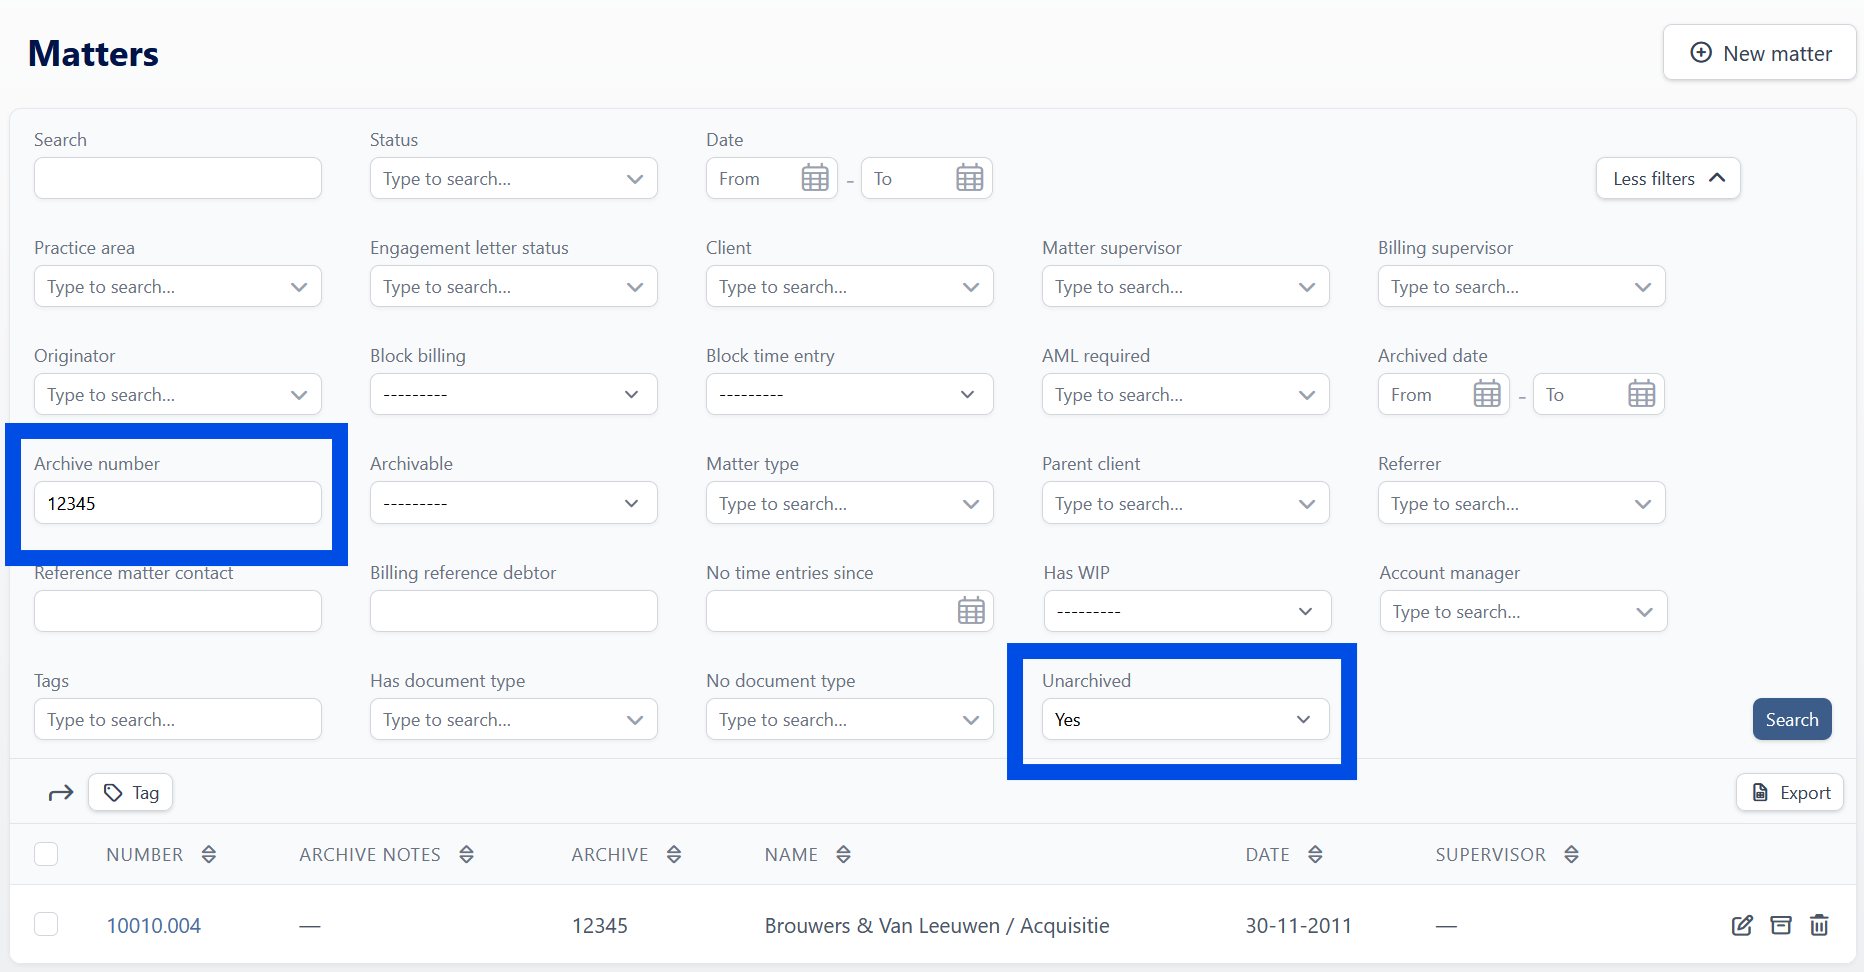Image resolution: width=1864 pixels, height=972 pixels.
Task: Select all rows with the header checkbox
Action: point(46,854)
